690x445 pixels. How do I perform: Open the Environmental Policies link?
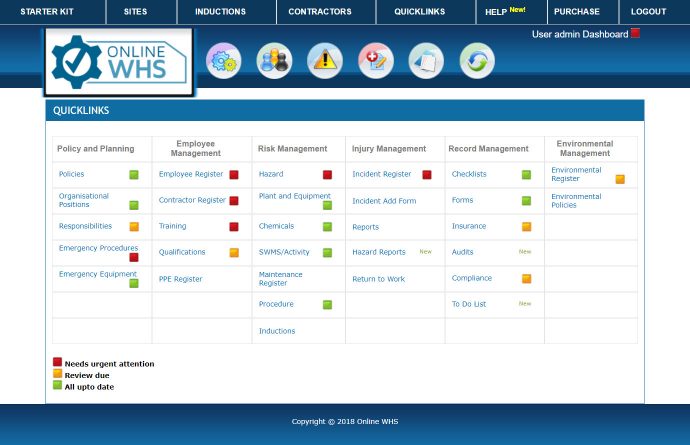tap(576, 201)
